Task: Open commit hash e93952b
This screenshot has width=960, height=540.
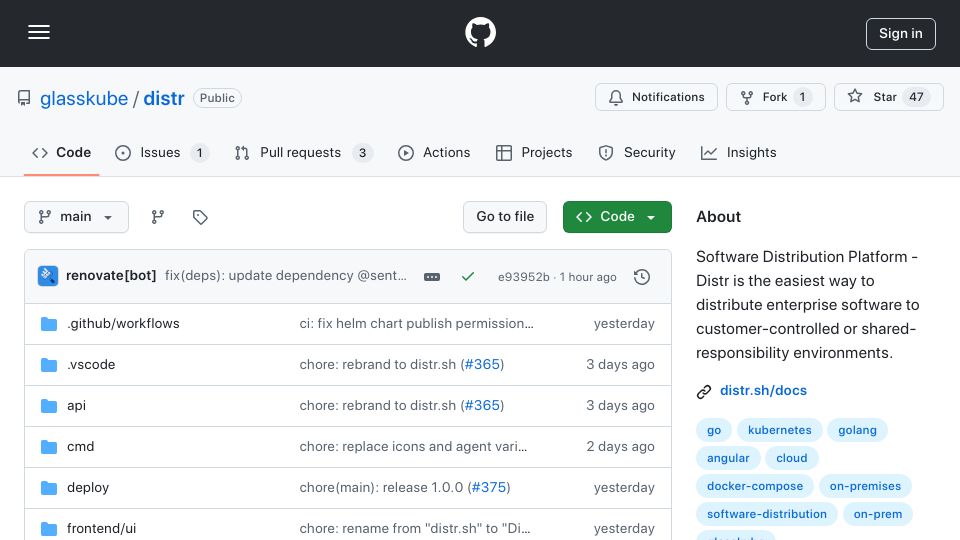Action: (x=523, y=277)
